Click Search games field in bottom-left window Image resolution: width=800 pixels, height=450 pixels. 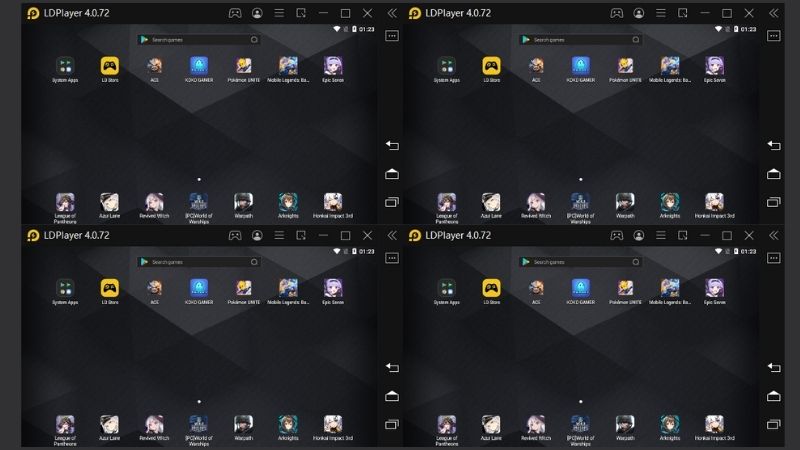[199, 262]
